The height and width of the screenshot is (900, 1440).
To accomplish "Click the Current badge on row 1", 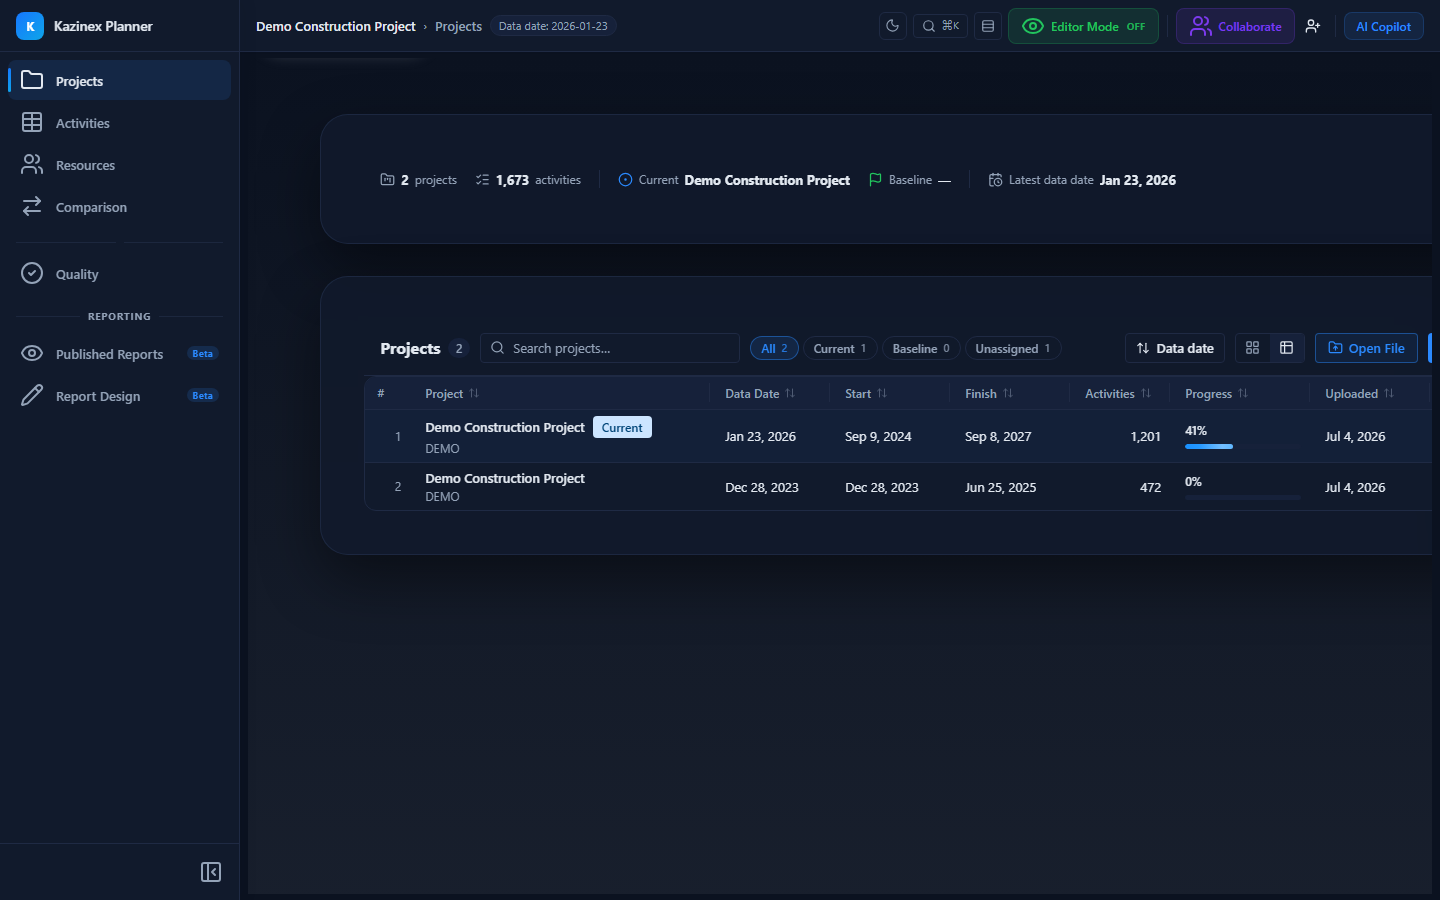I will [x=622, y=427].
